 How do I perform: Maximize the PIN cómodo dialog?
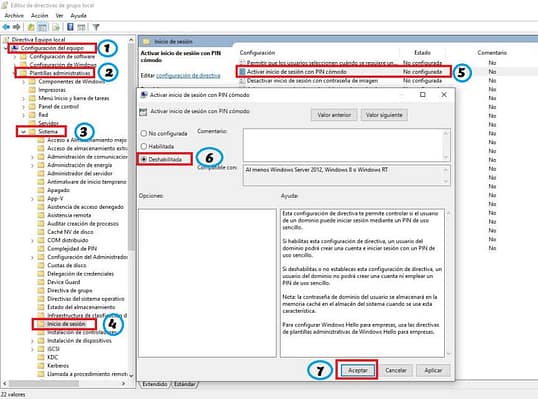423,95
